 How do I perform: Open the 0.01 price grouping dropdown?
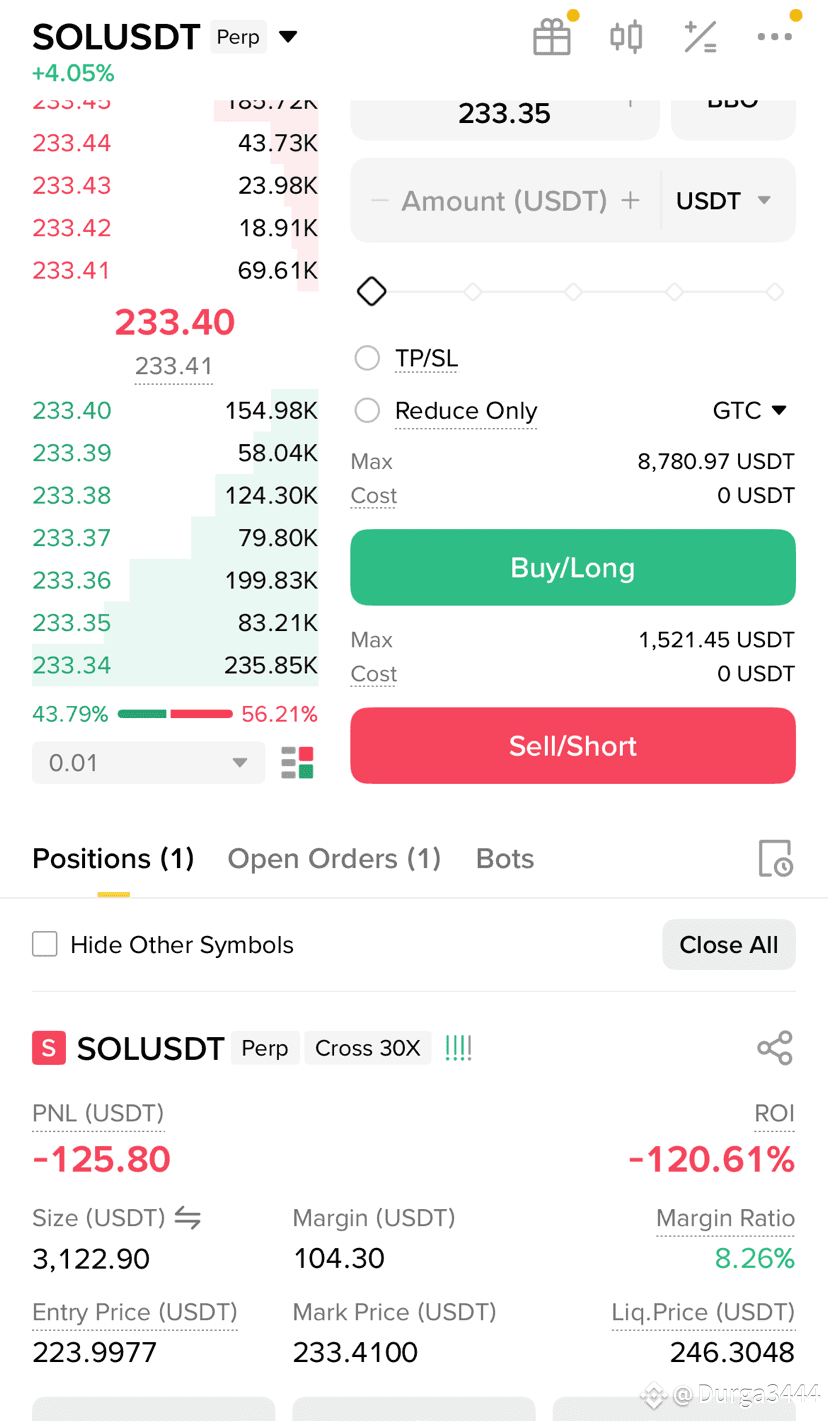(x=148, y=763)
